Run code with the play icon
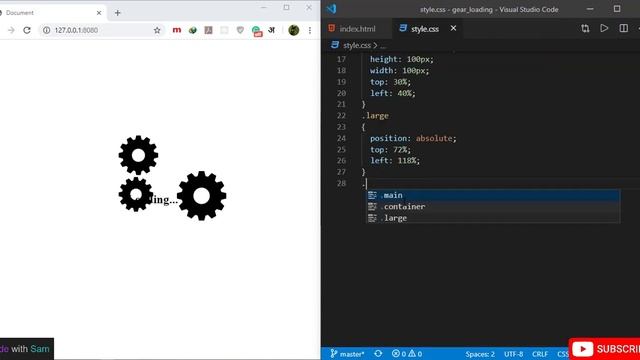The width and height of the screenshot is (640, 360). coord(604,29)
